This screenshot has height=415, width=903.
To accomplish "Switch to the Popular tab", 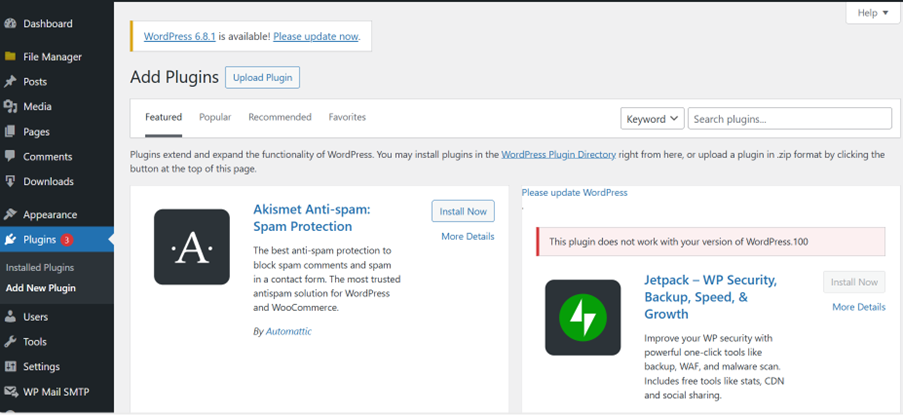I will [x=215, y=117].
